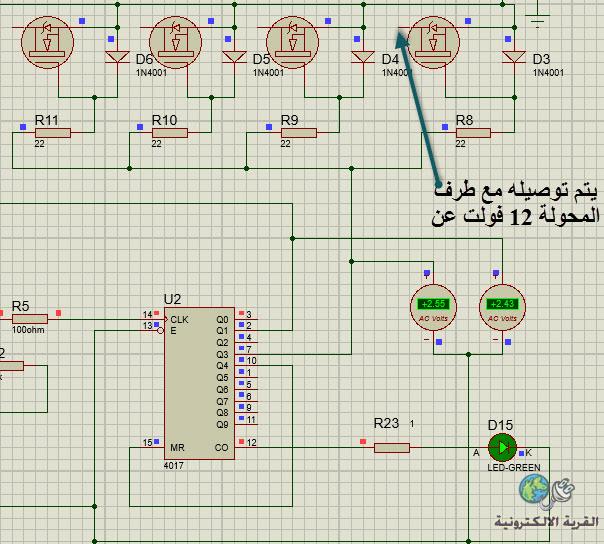Select resistor R11 body

(x=53, y=133)
